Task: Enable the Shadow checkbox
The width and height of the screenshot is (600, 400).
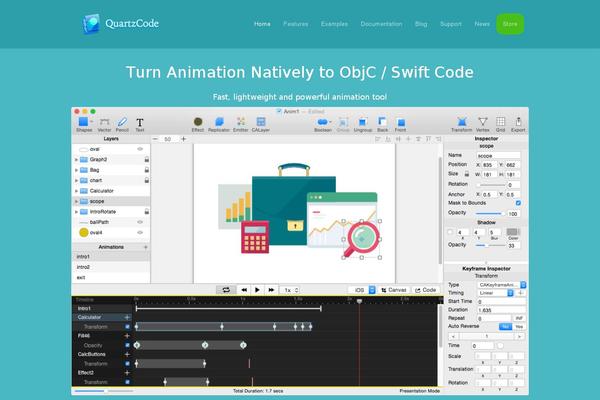Action: (x=450, y=232)
